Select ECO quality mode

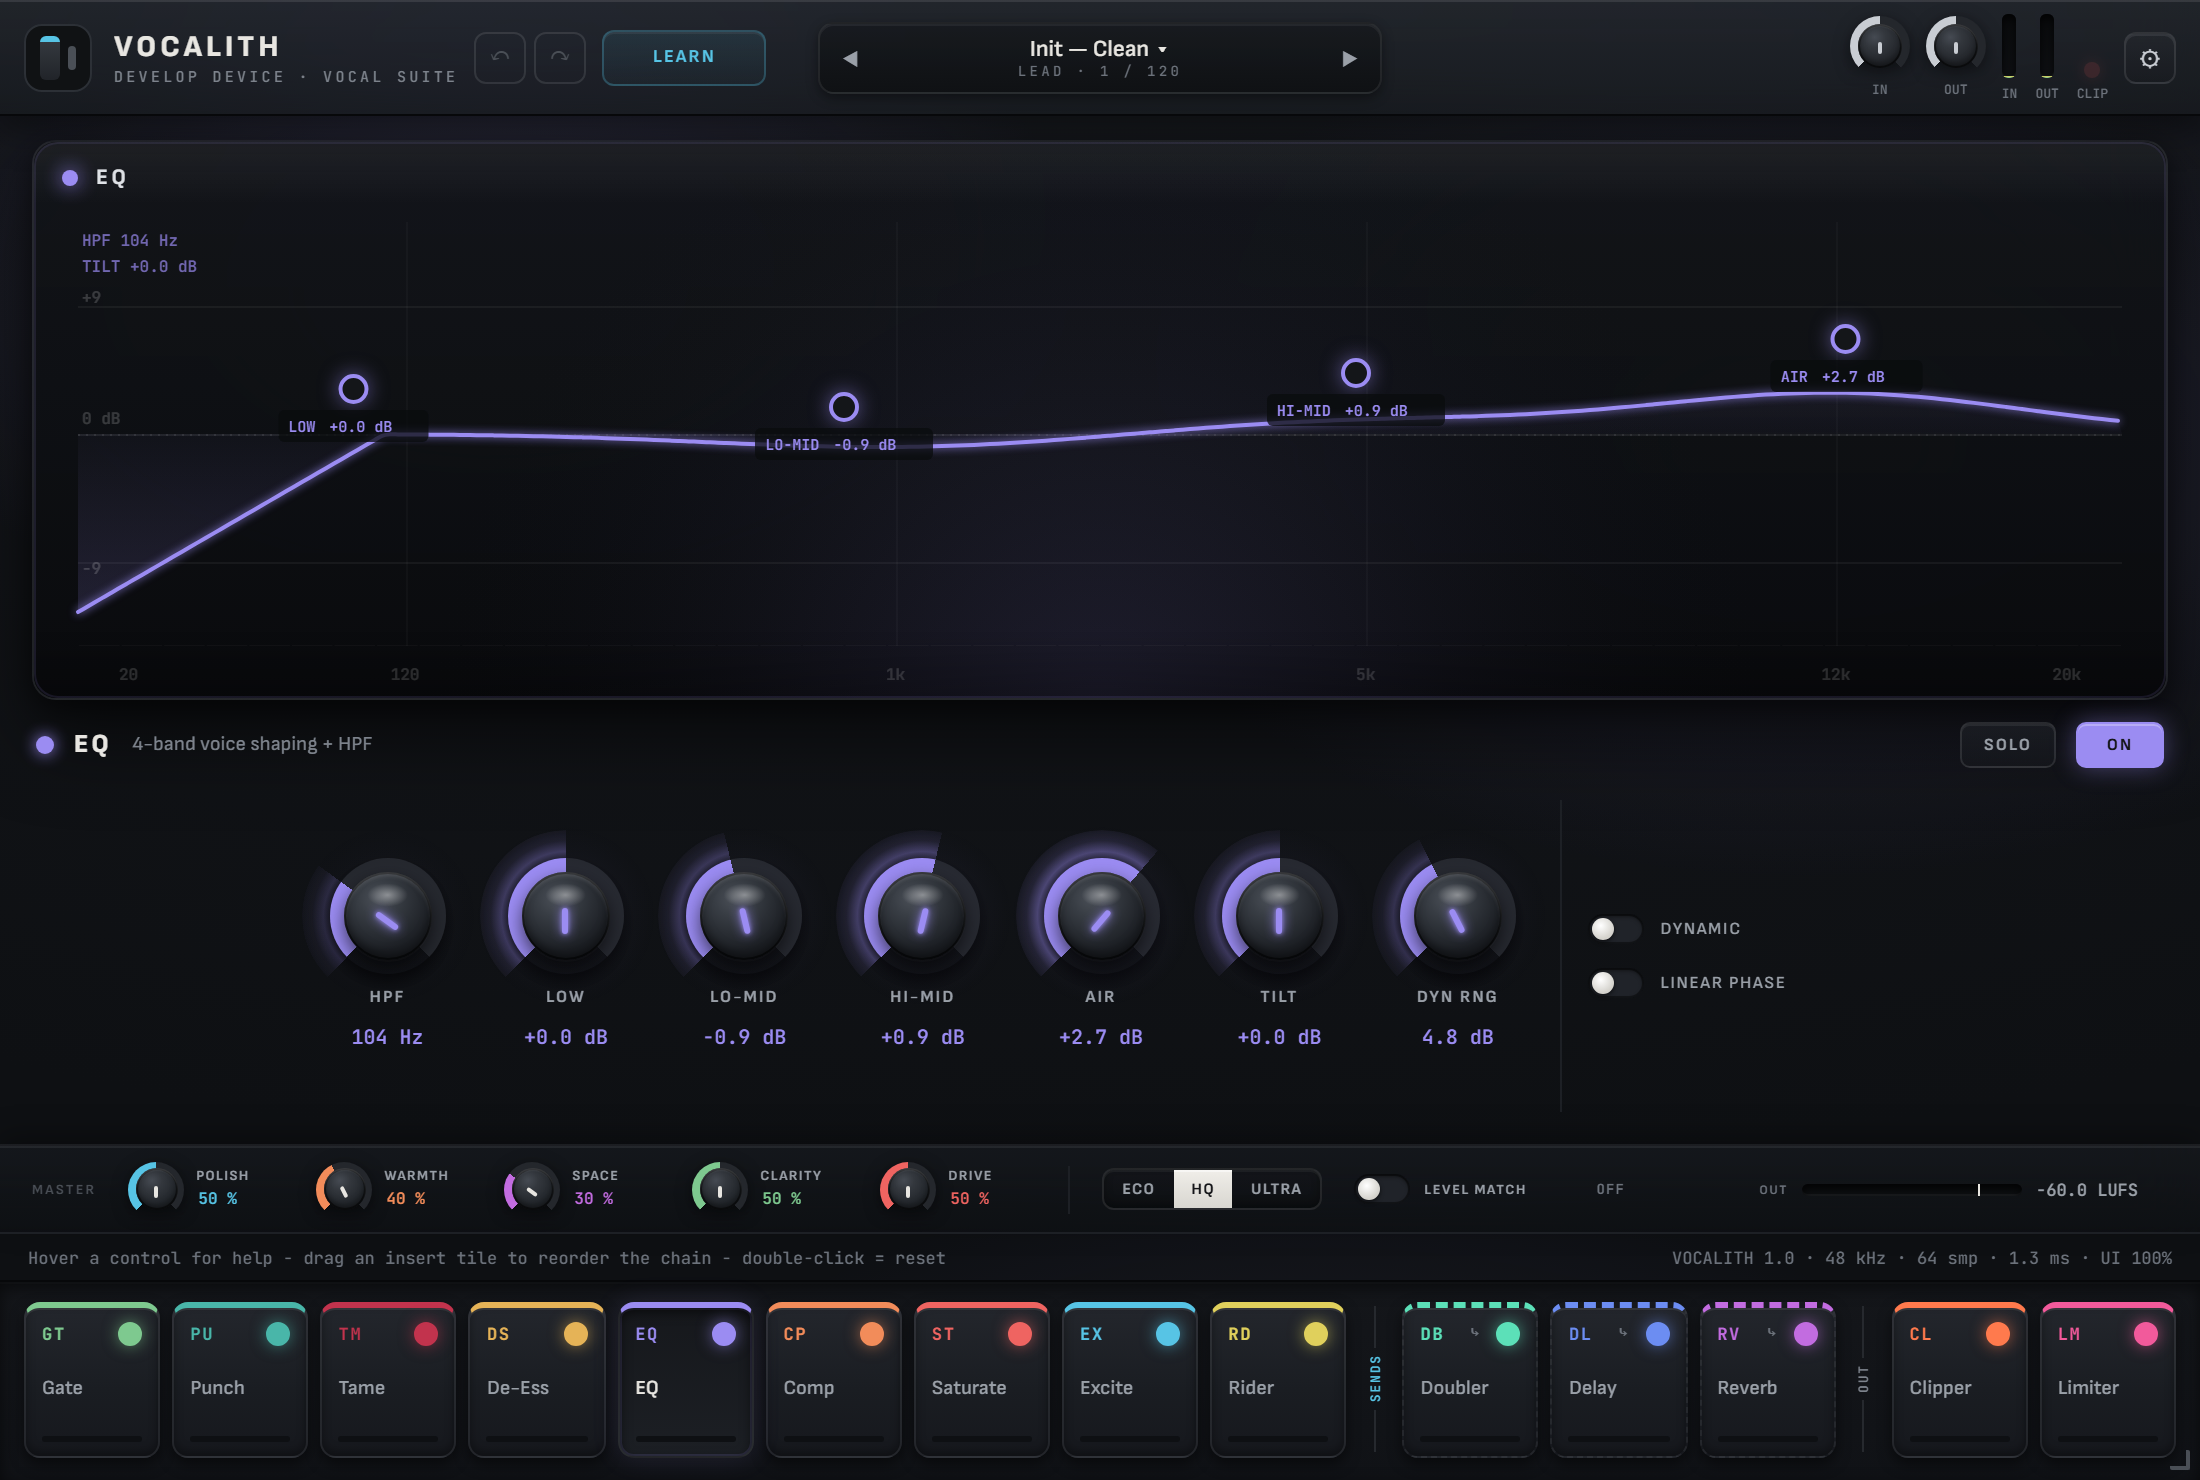(x=1138, y=1189)
